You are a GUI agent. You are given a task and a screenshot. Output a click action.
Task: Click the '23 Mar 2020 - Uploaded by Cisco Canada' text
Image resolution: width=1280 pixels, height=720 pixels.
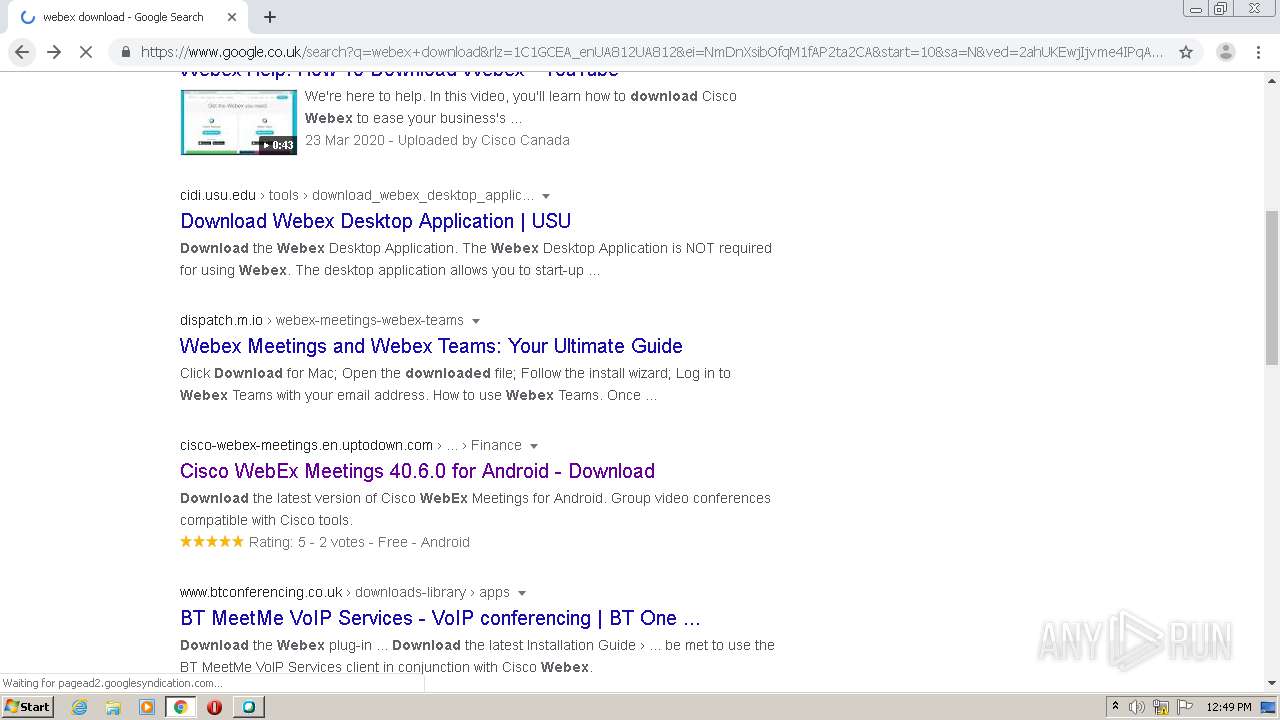point(437,140)
